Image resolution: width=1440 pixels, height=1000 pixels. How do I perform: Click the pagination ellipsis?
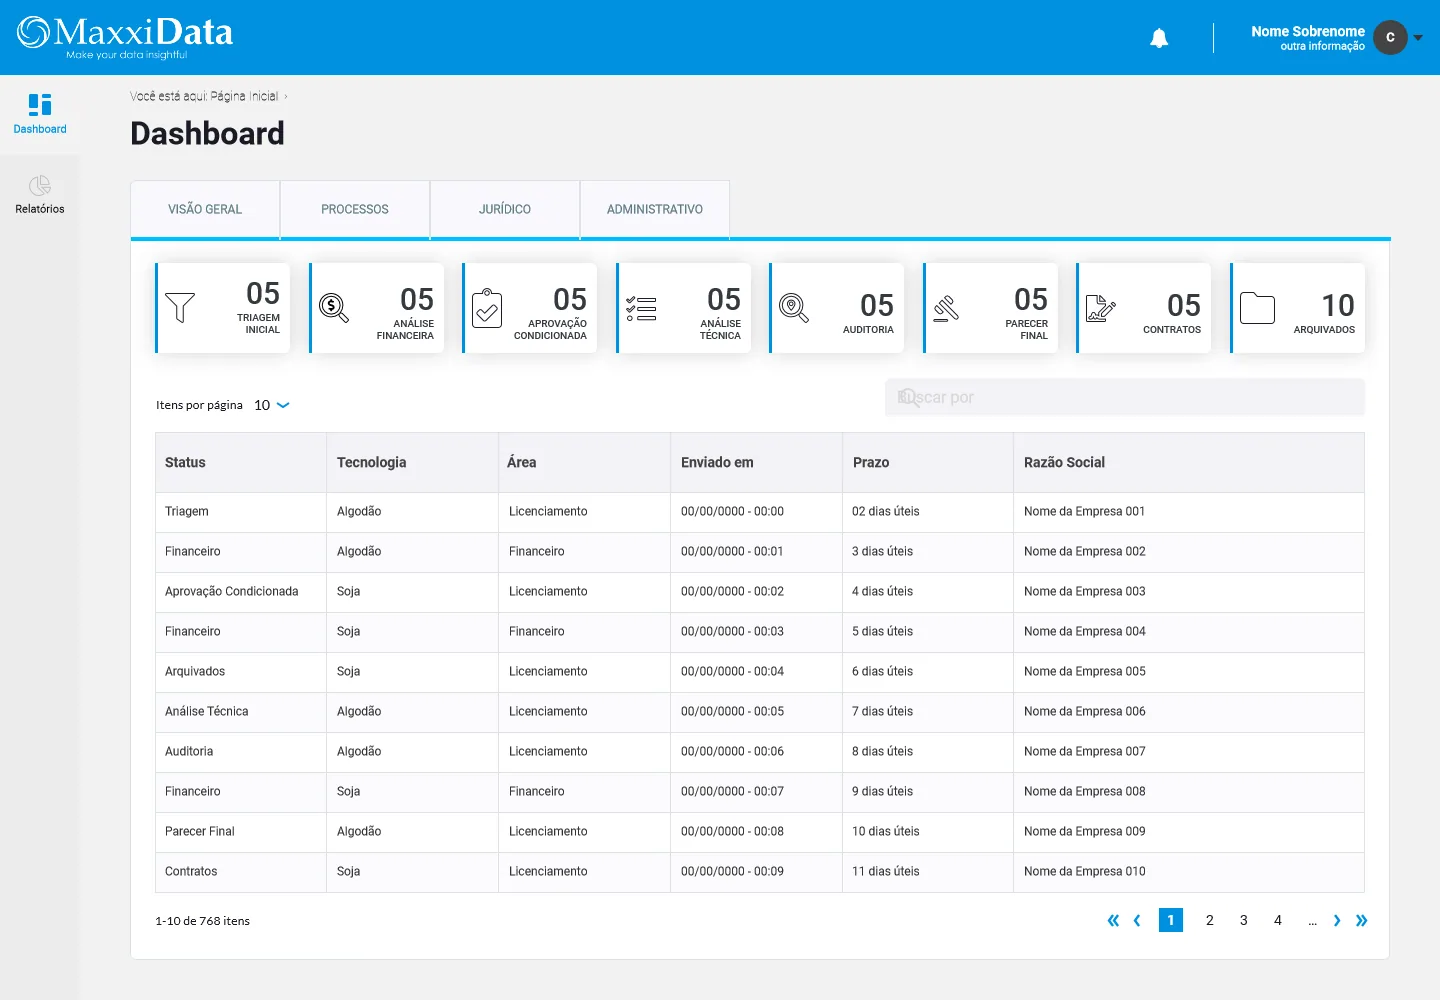pos(1312,921)
